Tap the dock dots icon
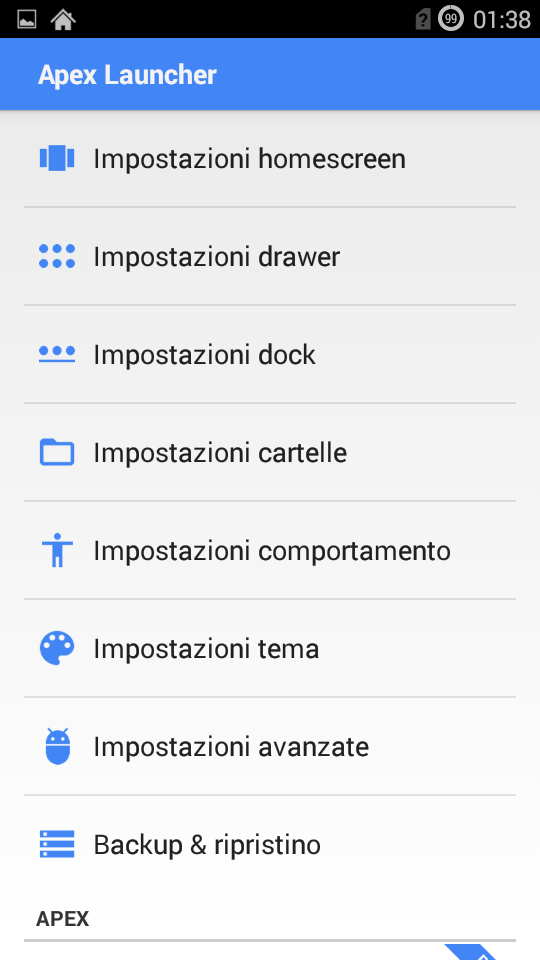The height and width of the screenshot is (960, 540). 57,354
